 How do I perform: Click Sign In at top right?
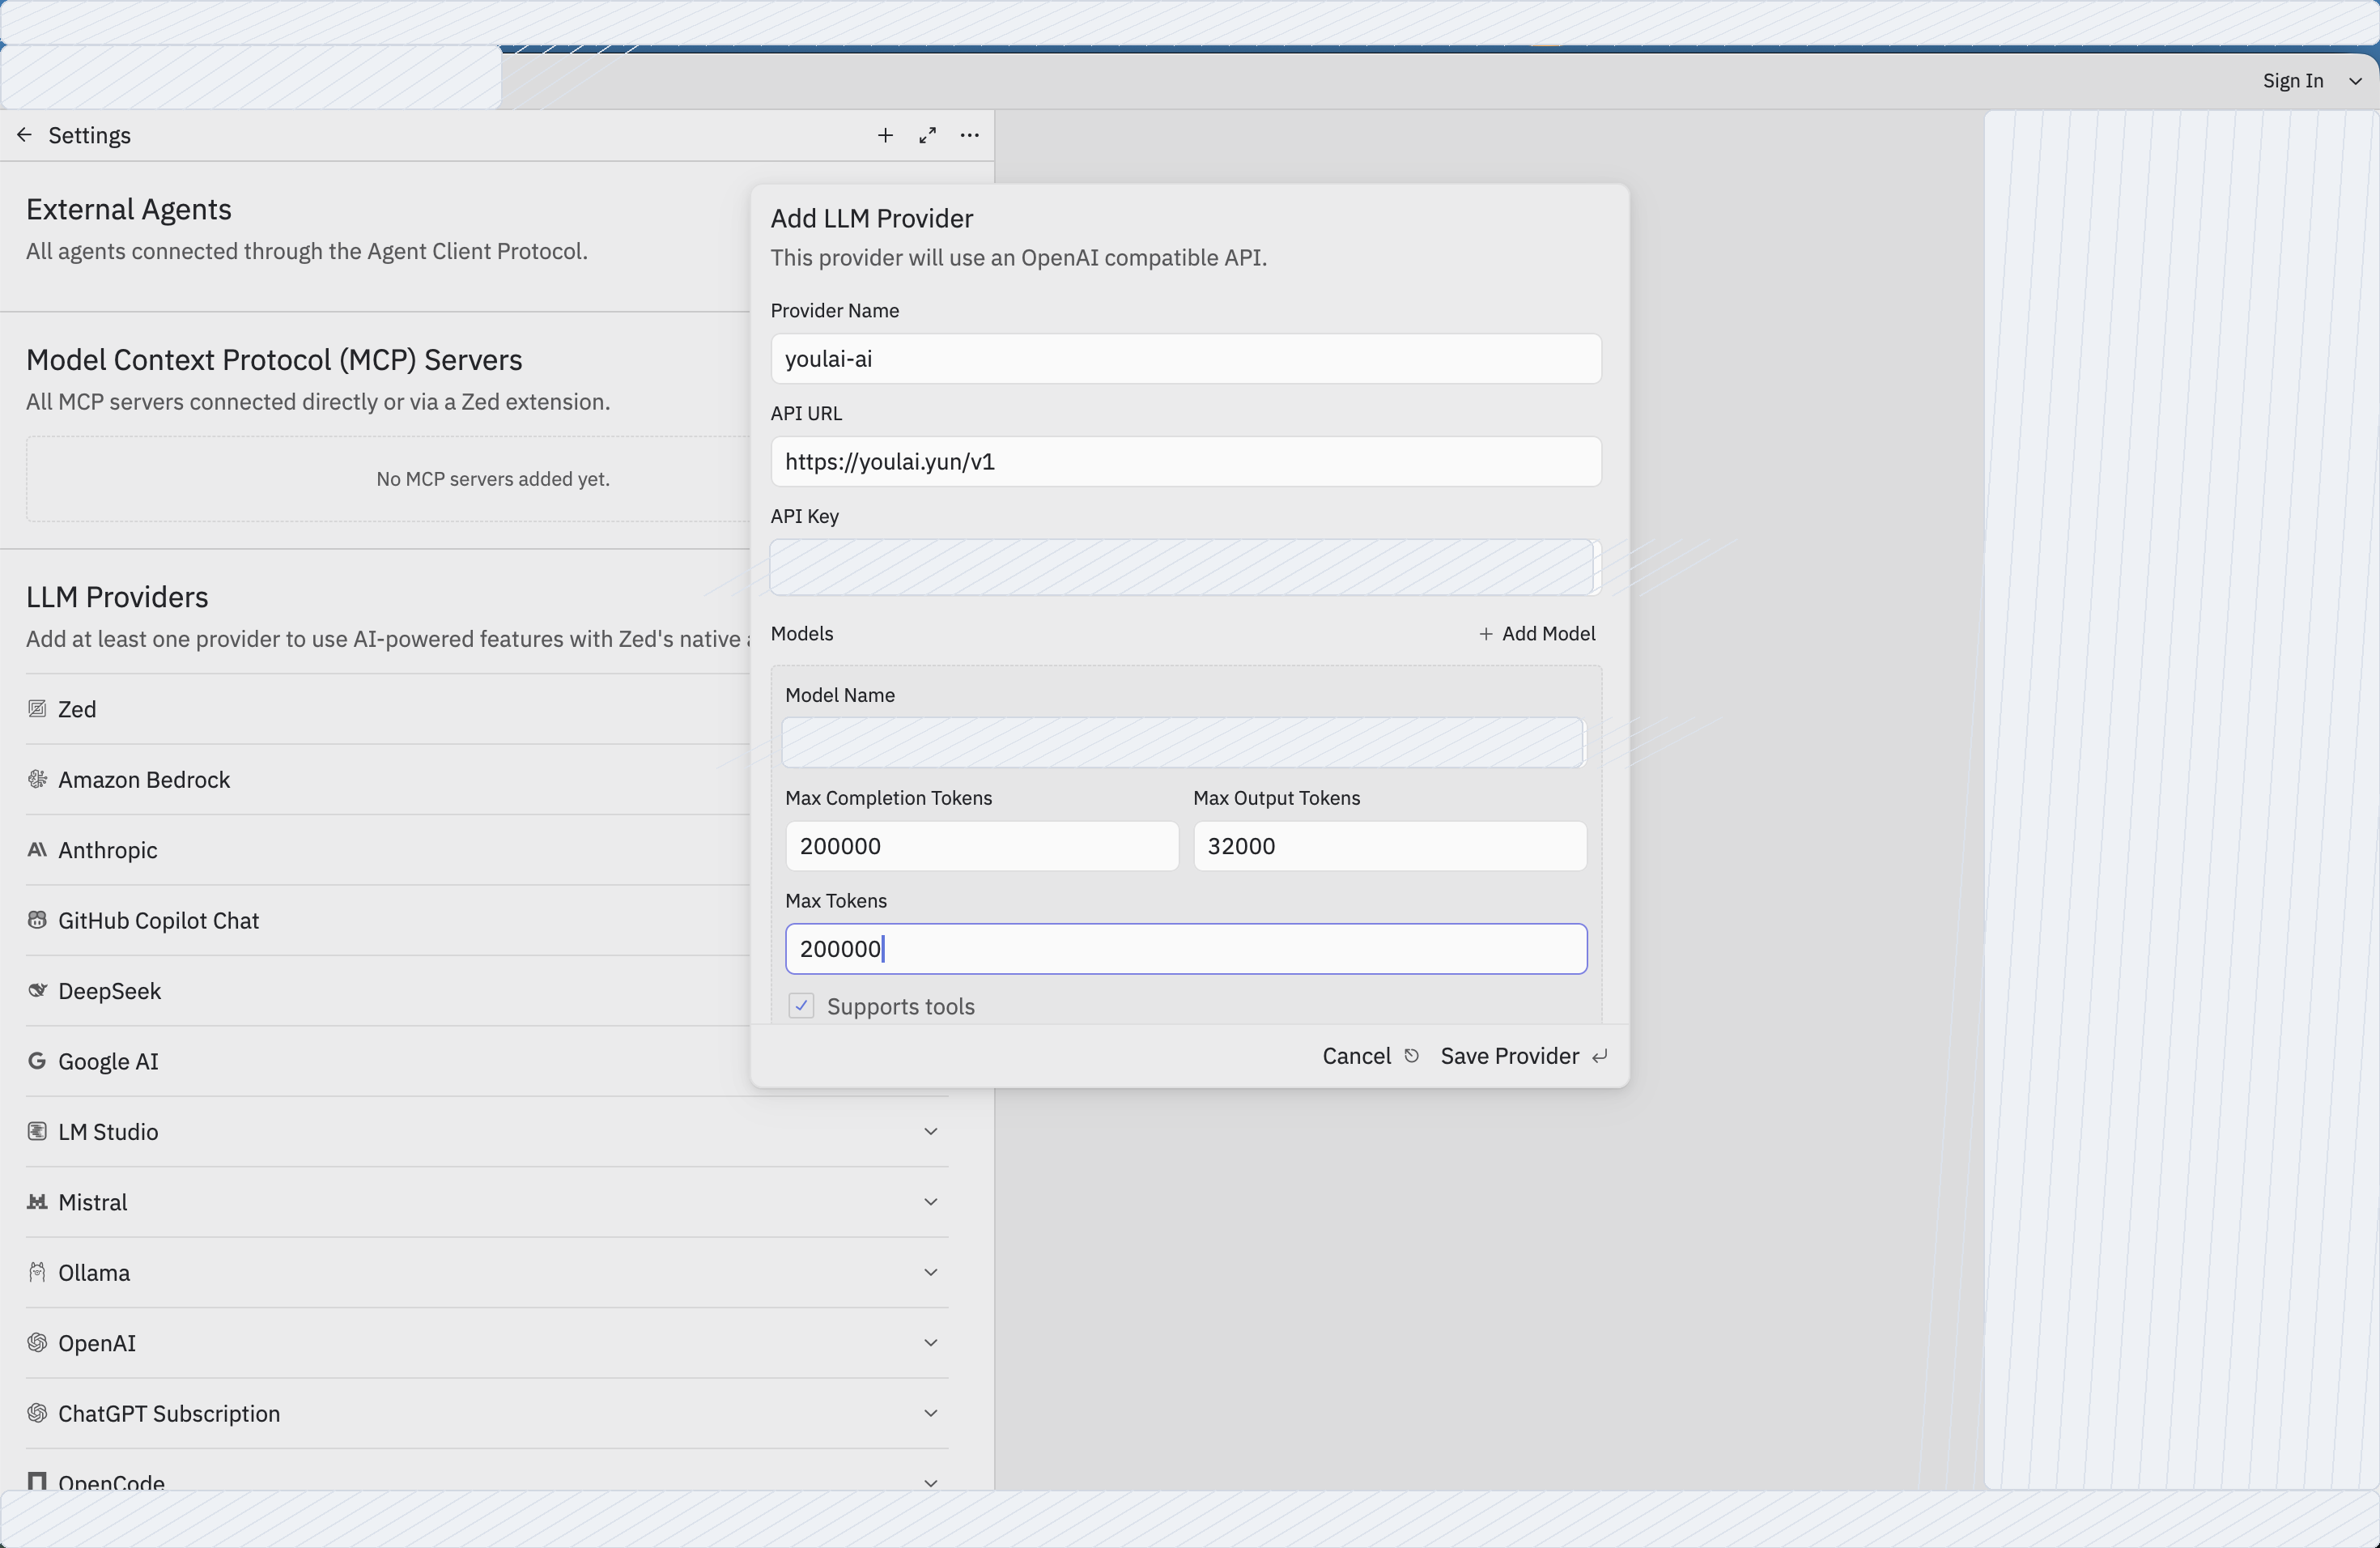point(2293,81)
